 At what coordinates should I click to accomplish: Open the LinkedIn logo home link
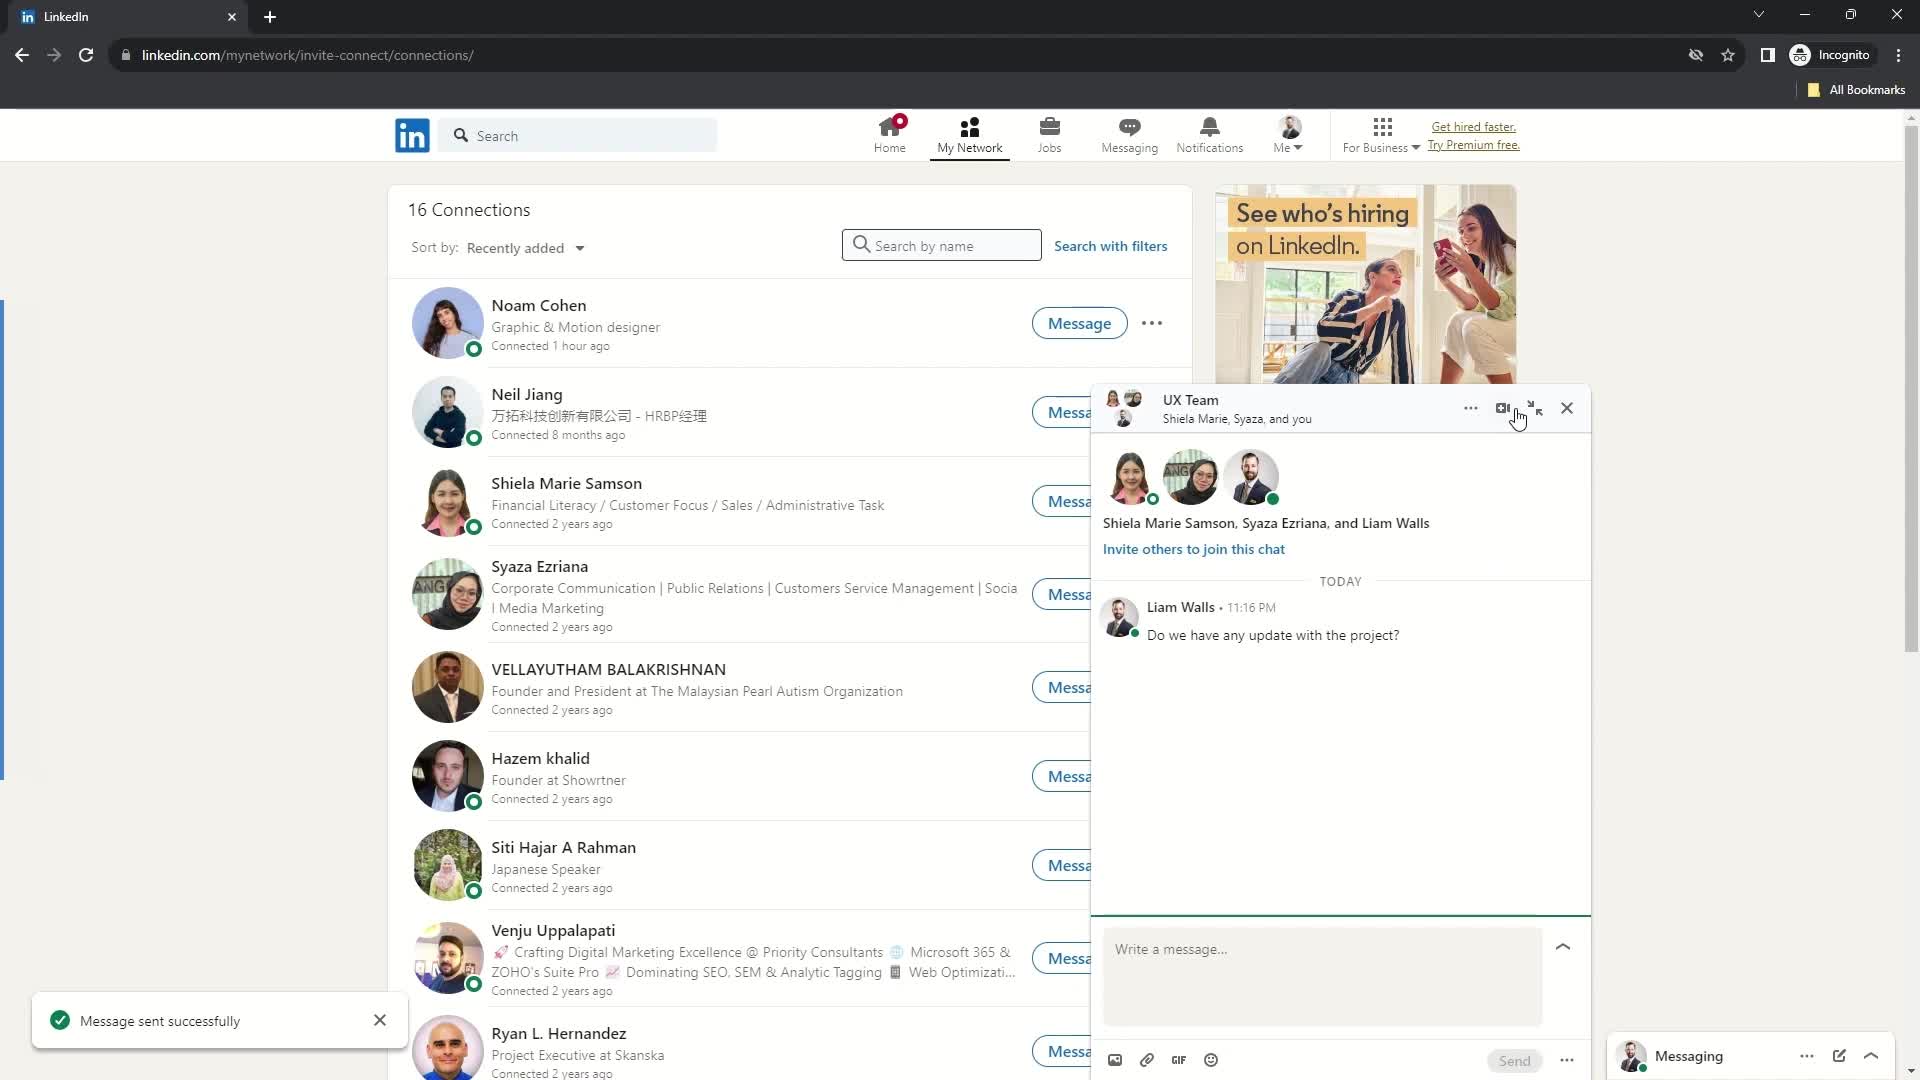click(412, 135)
